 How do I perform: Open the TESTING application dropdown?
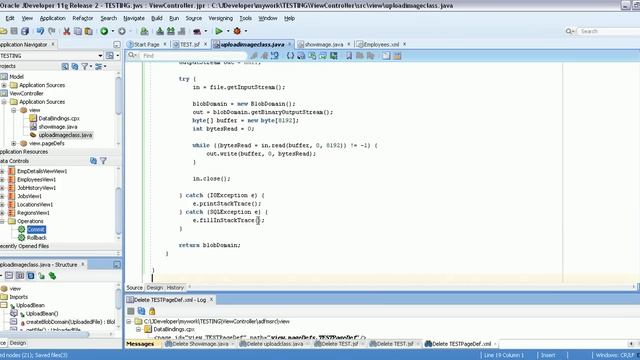point(100,56)
